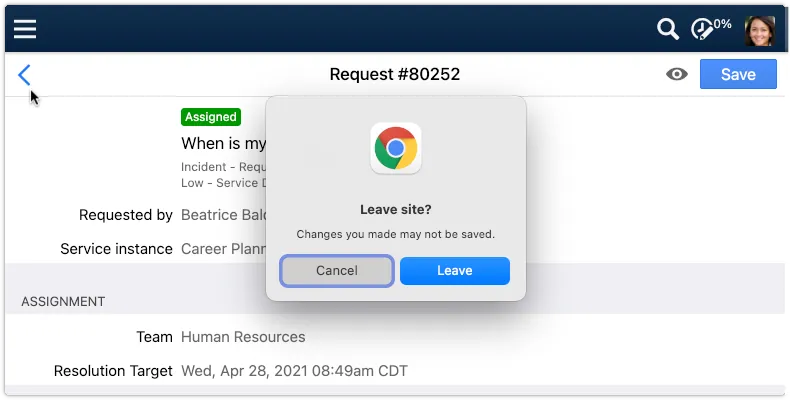The height and width of the screenshot is (400, 790).
Task: Click the 'Resolution Target' field label
Action: [113, 371]
